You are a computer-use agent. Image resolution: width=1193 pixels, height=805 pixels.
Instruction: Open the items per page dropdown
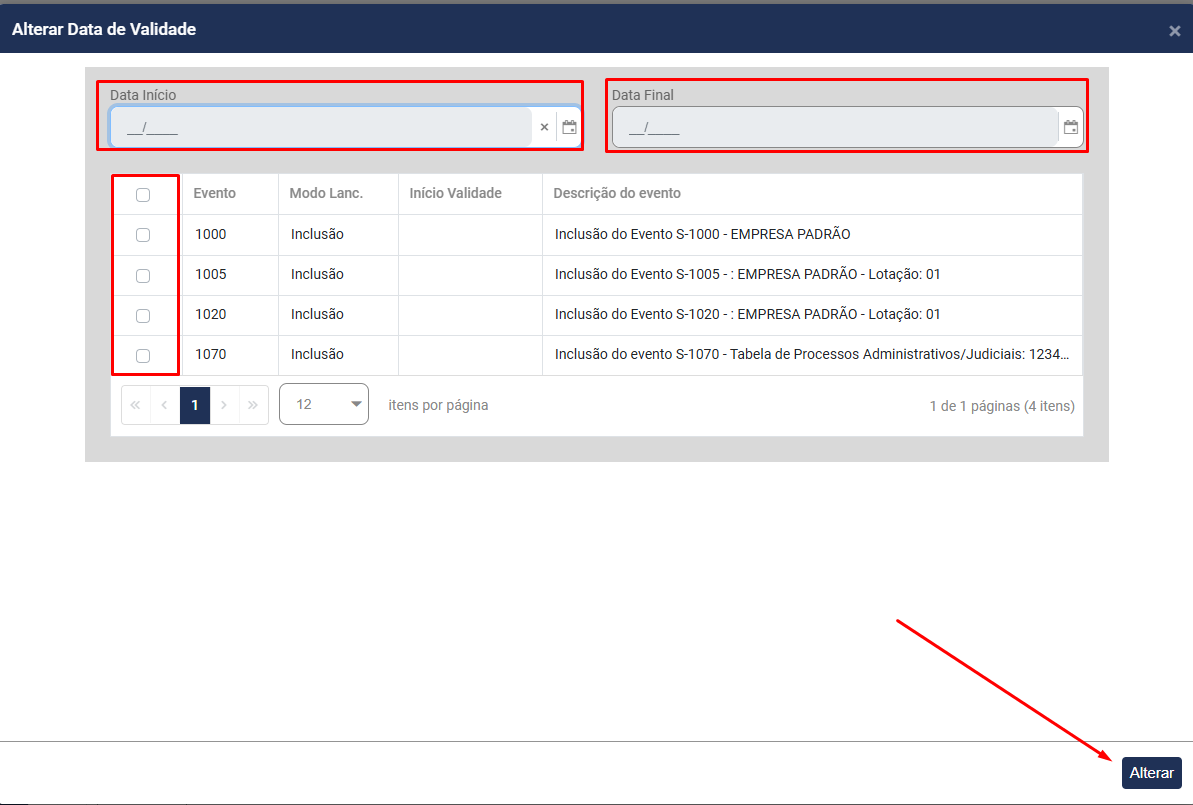coord(324,404)
